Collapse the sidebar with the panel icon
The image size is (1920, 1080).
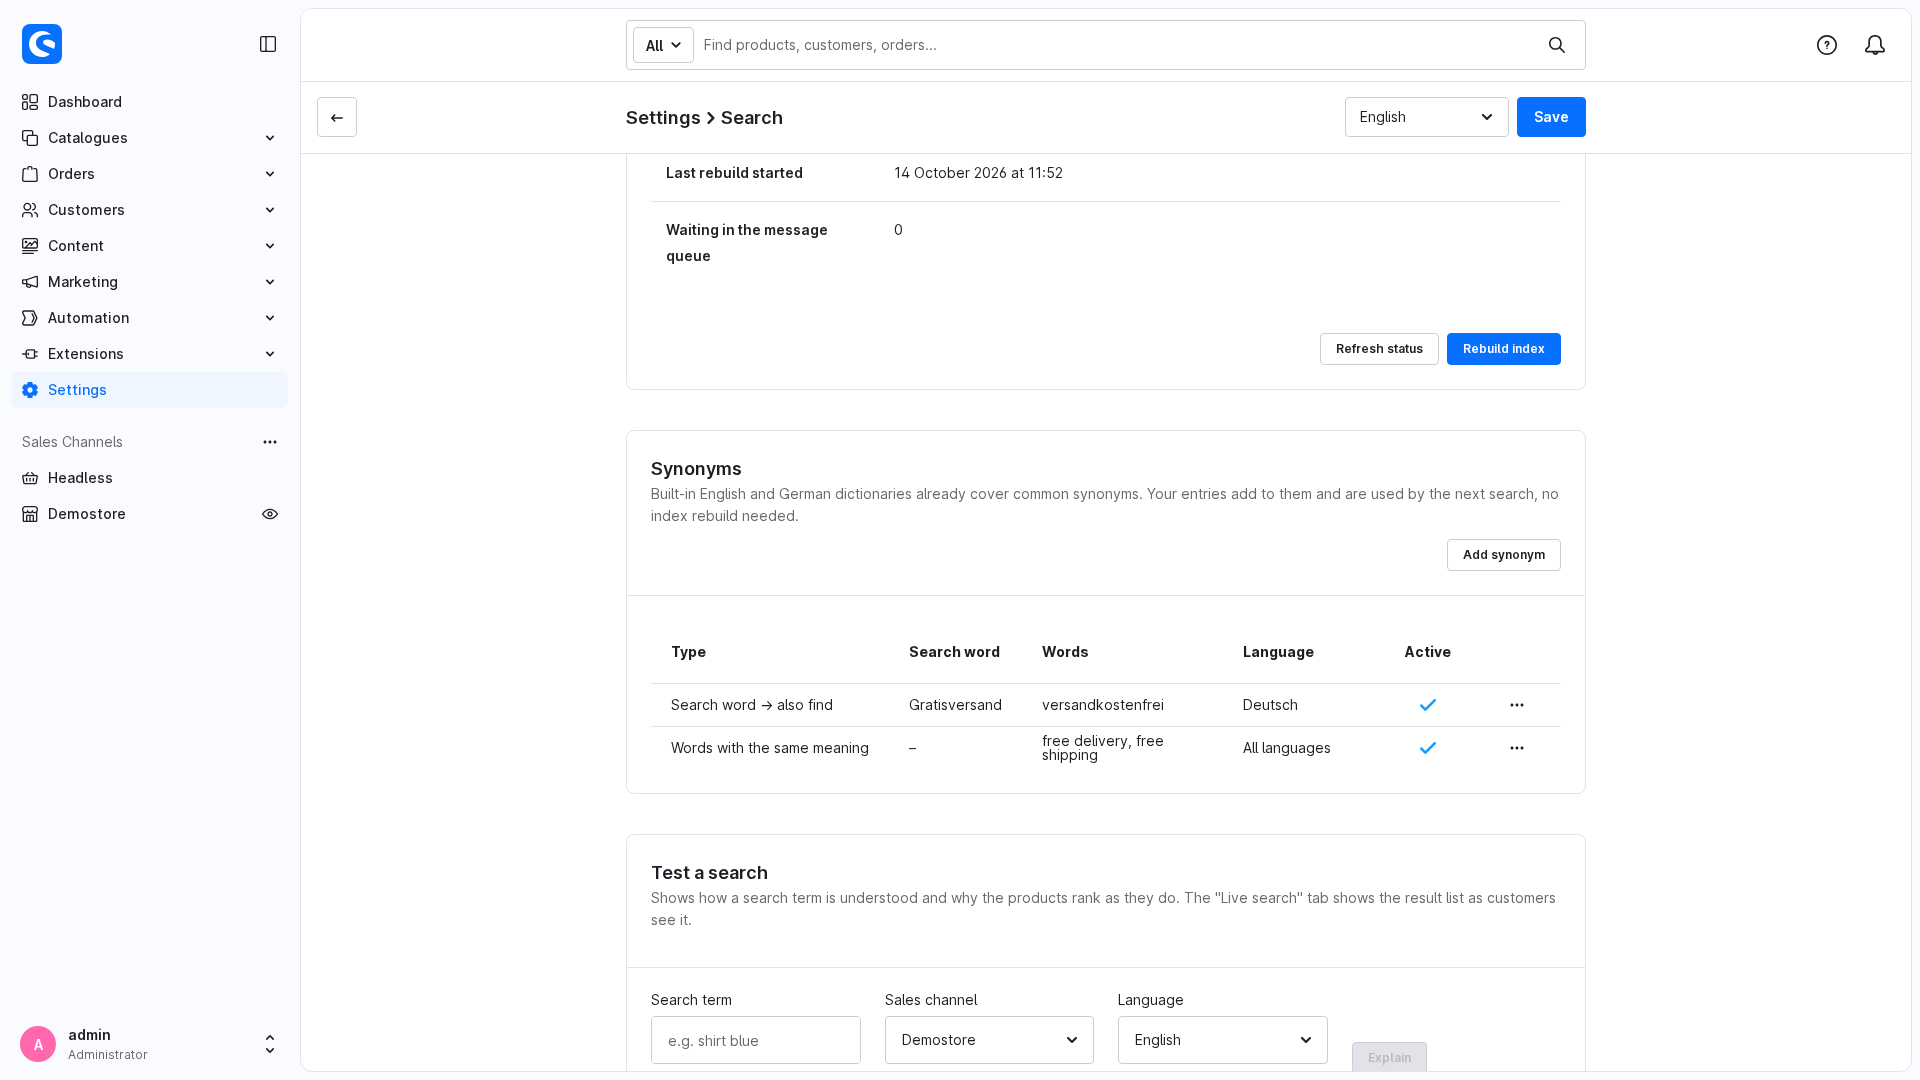point(268,44)
